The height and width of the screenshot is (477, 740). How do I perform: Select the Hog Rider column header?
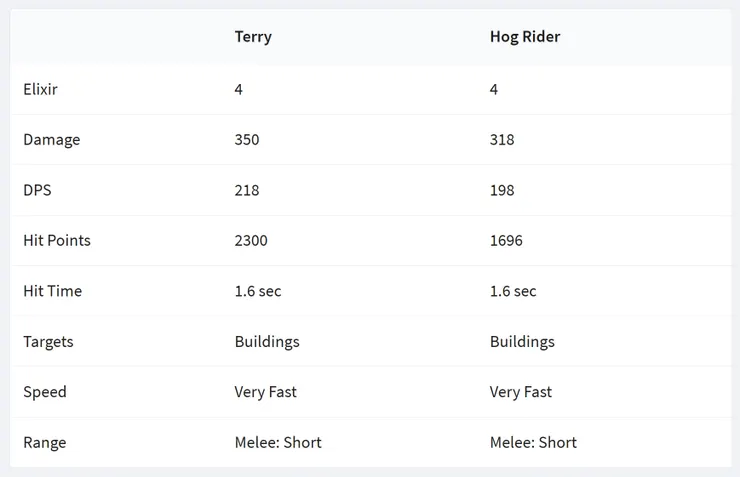[524, 37]
